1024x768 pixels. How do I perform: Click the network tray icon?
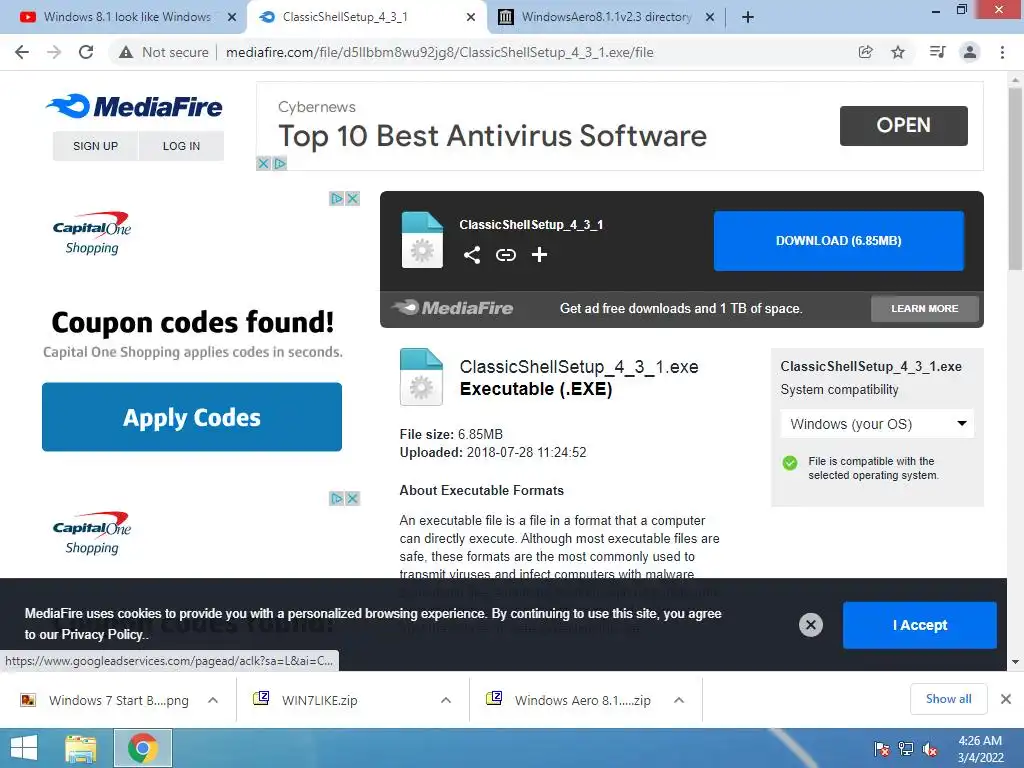906,749
